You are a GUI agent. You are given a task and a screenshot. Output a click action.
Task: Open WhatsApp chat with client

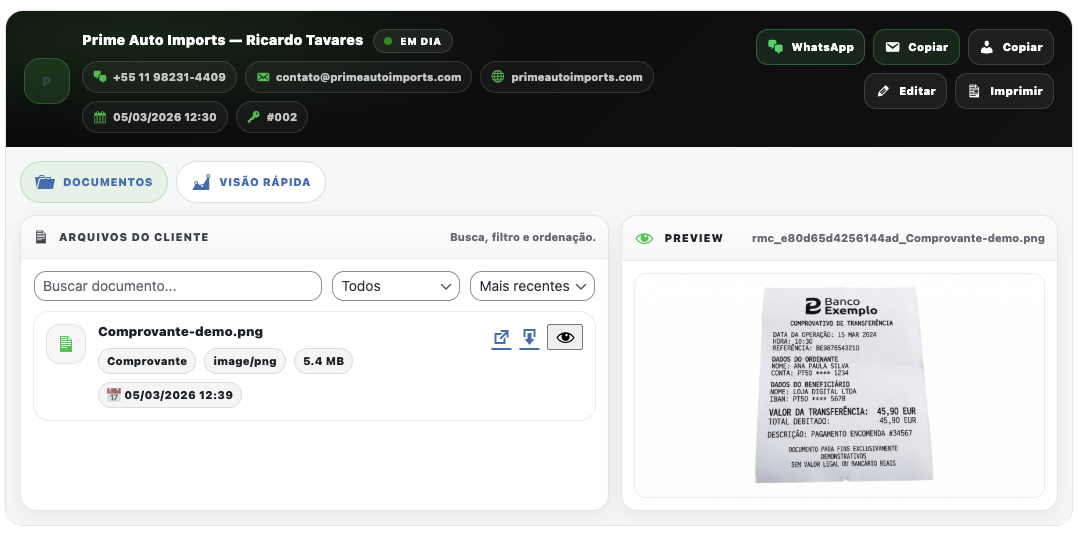810,47
